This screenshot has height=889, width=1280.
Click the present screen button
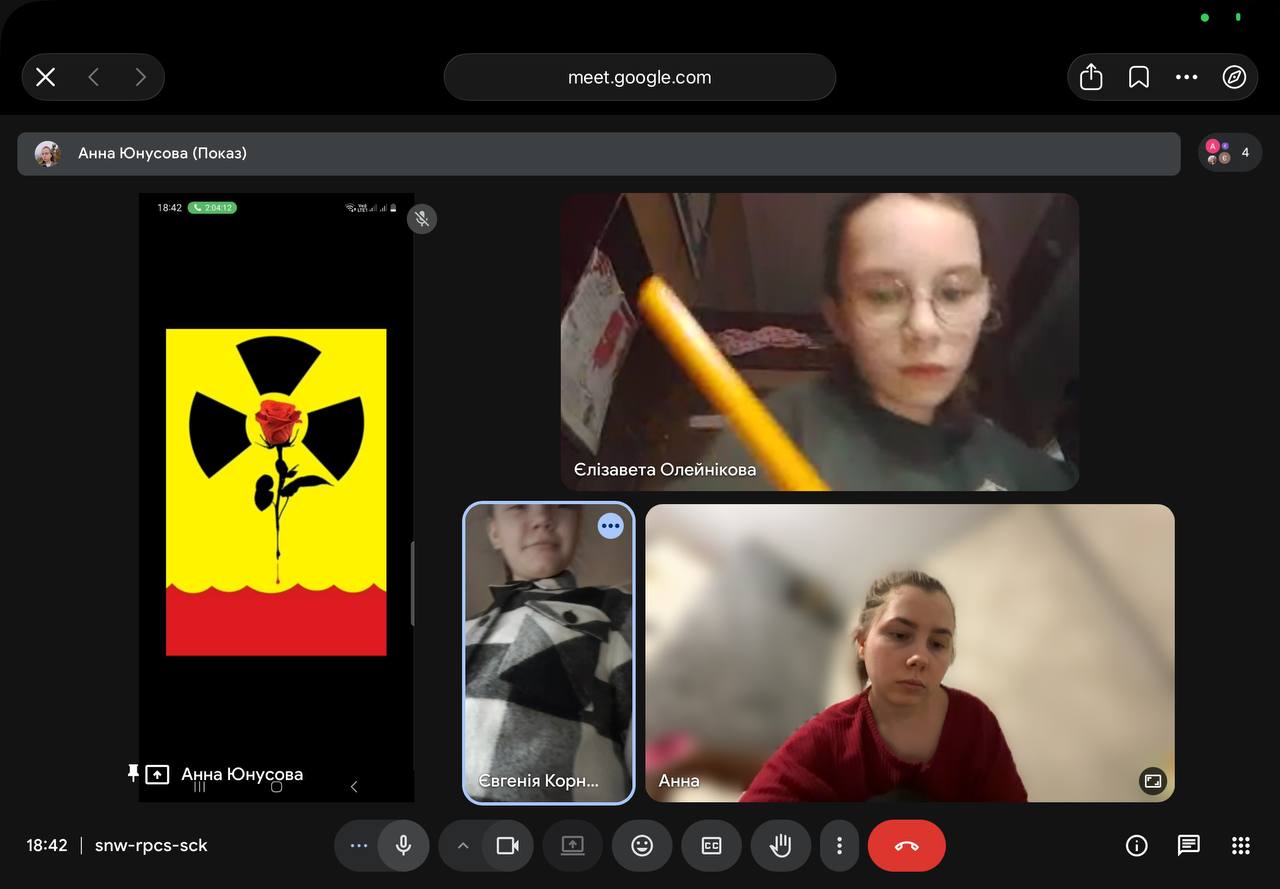coord(572,846)
